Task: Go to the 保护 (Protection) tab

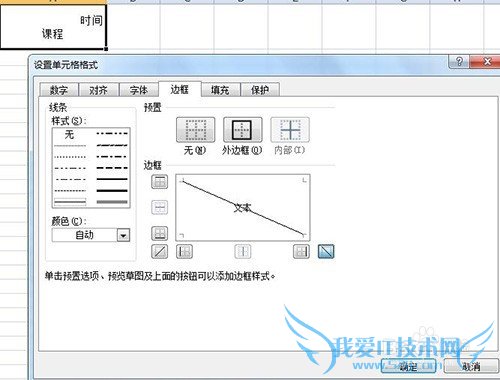Action: click(260, 90)
